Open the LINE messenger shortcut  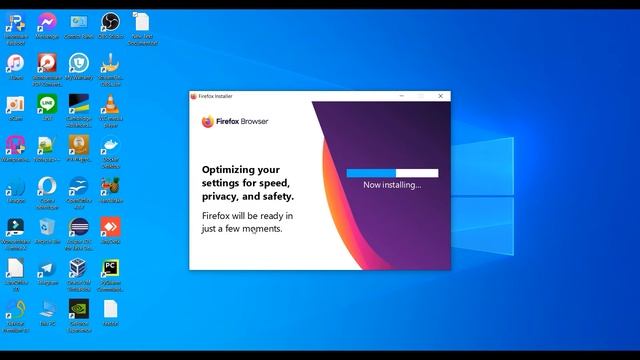coord(47,108)
